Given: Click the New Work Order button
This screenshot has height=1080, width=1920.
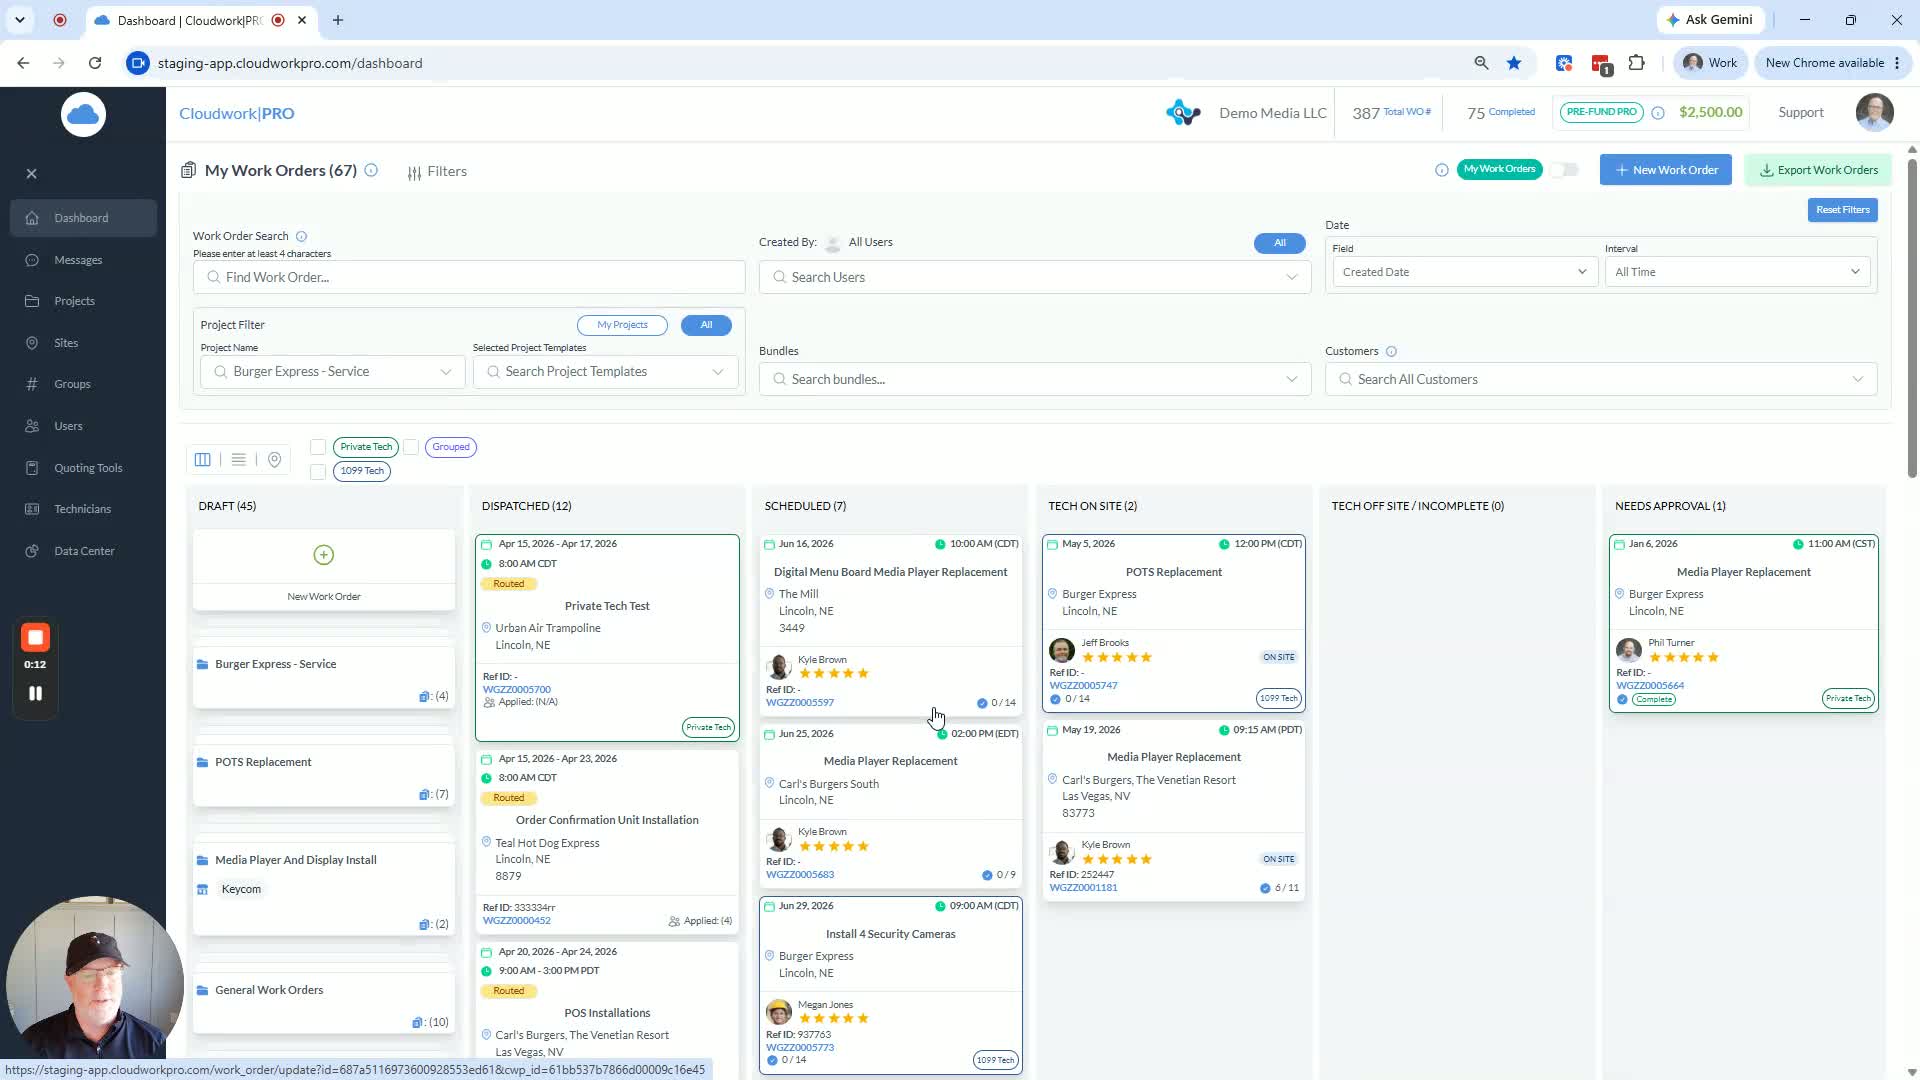Looking at the screenshot, I should 1666,170.
